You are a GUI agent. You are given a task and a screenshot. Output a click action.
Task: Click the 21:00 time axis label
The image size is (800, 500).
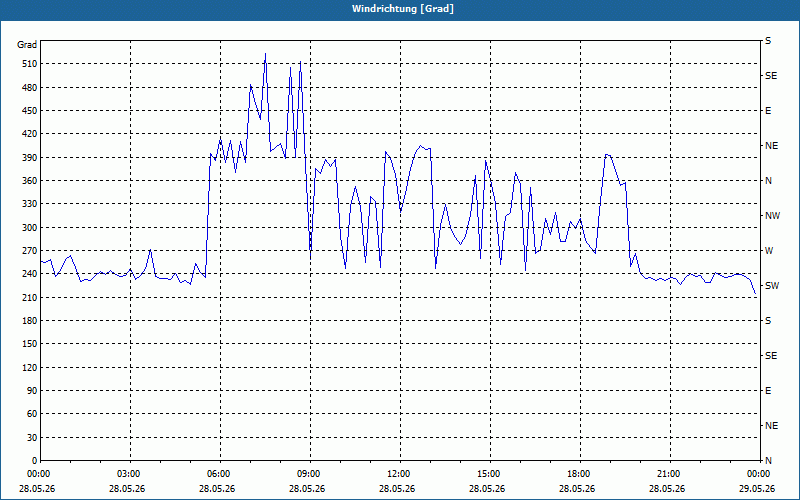coord(668,474)
